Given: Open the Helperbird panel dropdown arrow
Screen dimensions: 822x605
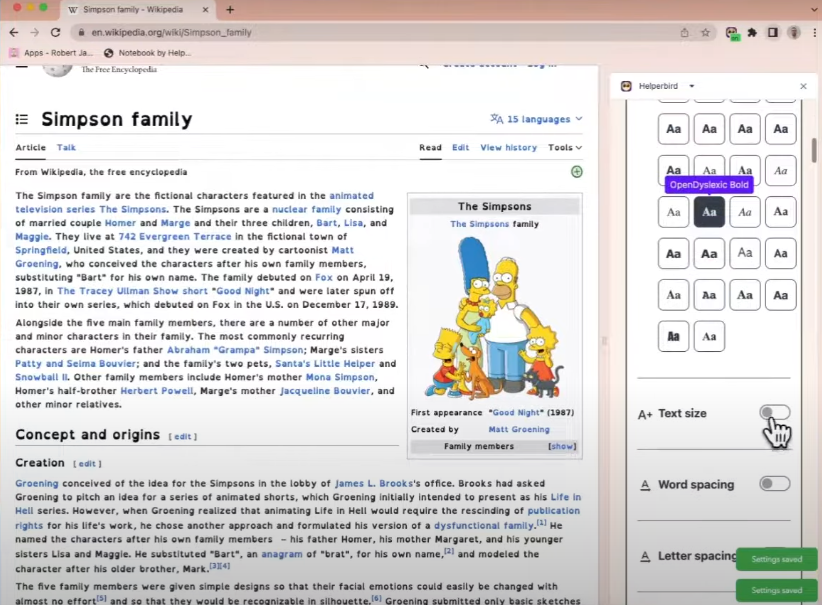Looking at the screenshot, I should pyautogui.click(x=692, y=86).
